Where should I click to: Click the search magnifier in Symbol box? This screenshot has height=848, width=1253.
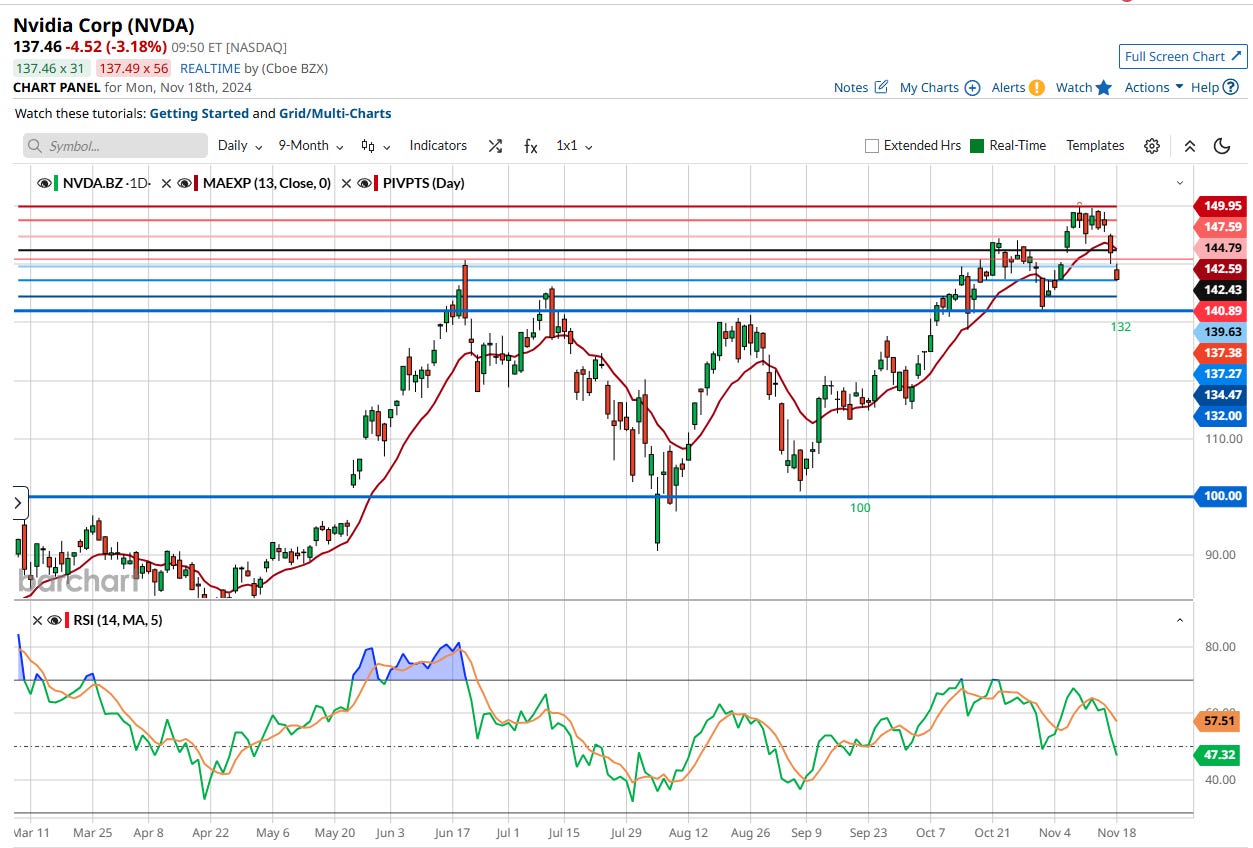37,146
